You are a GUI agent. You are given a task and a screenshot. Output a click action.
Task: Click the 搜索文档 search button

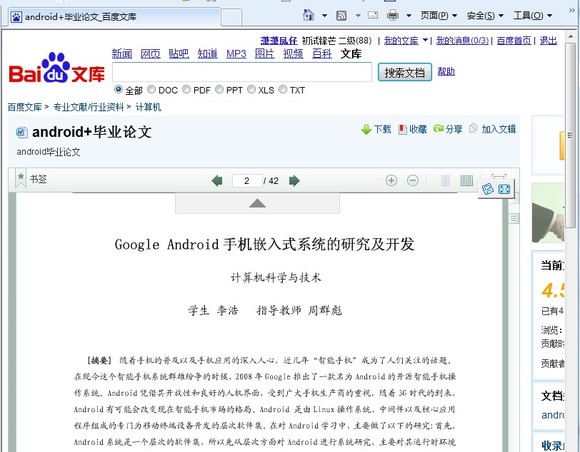point(405,72)
